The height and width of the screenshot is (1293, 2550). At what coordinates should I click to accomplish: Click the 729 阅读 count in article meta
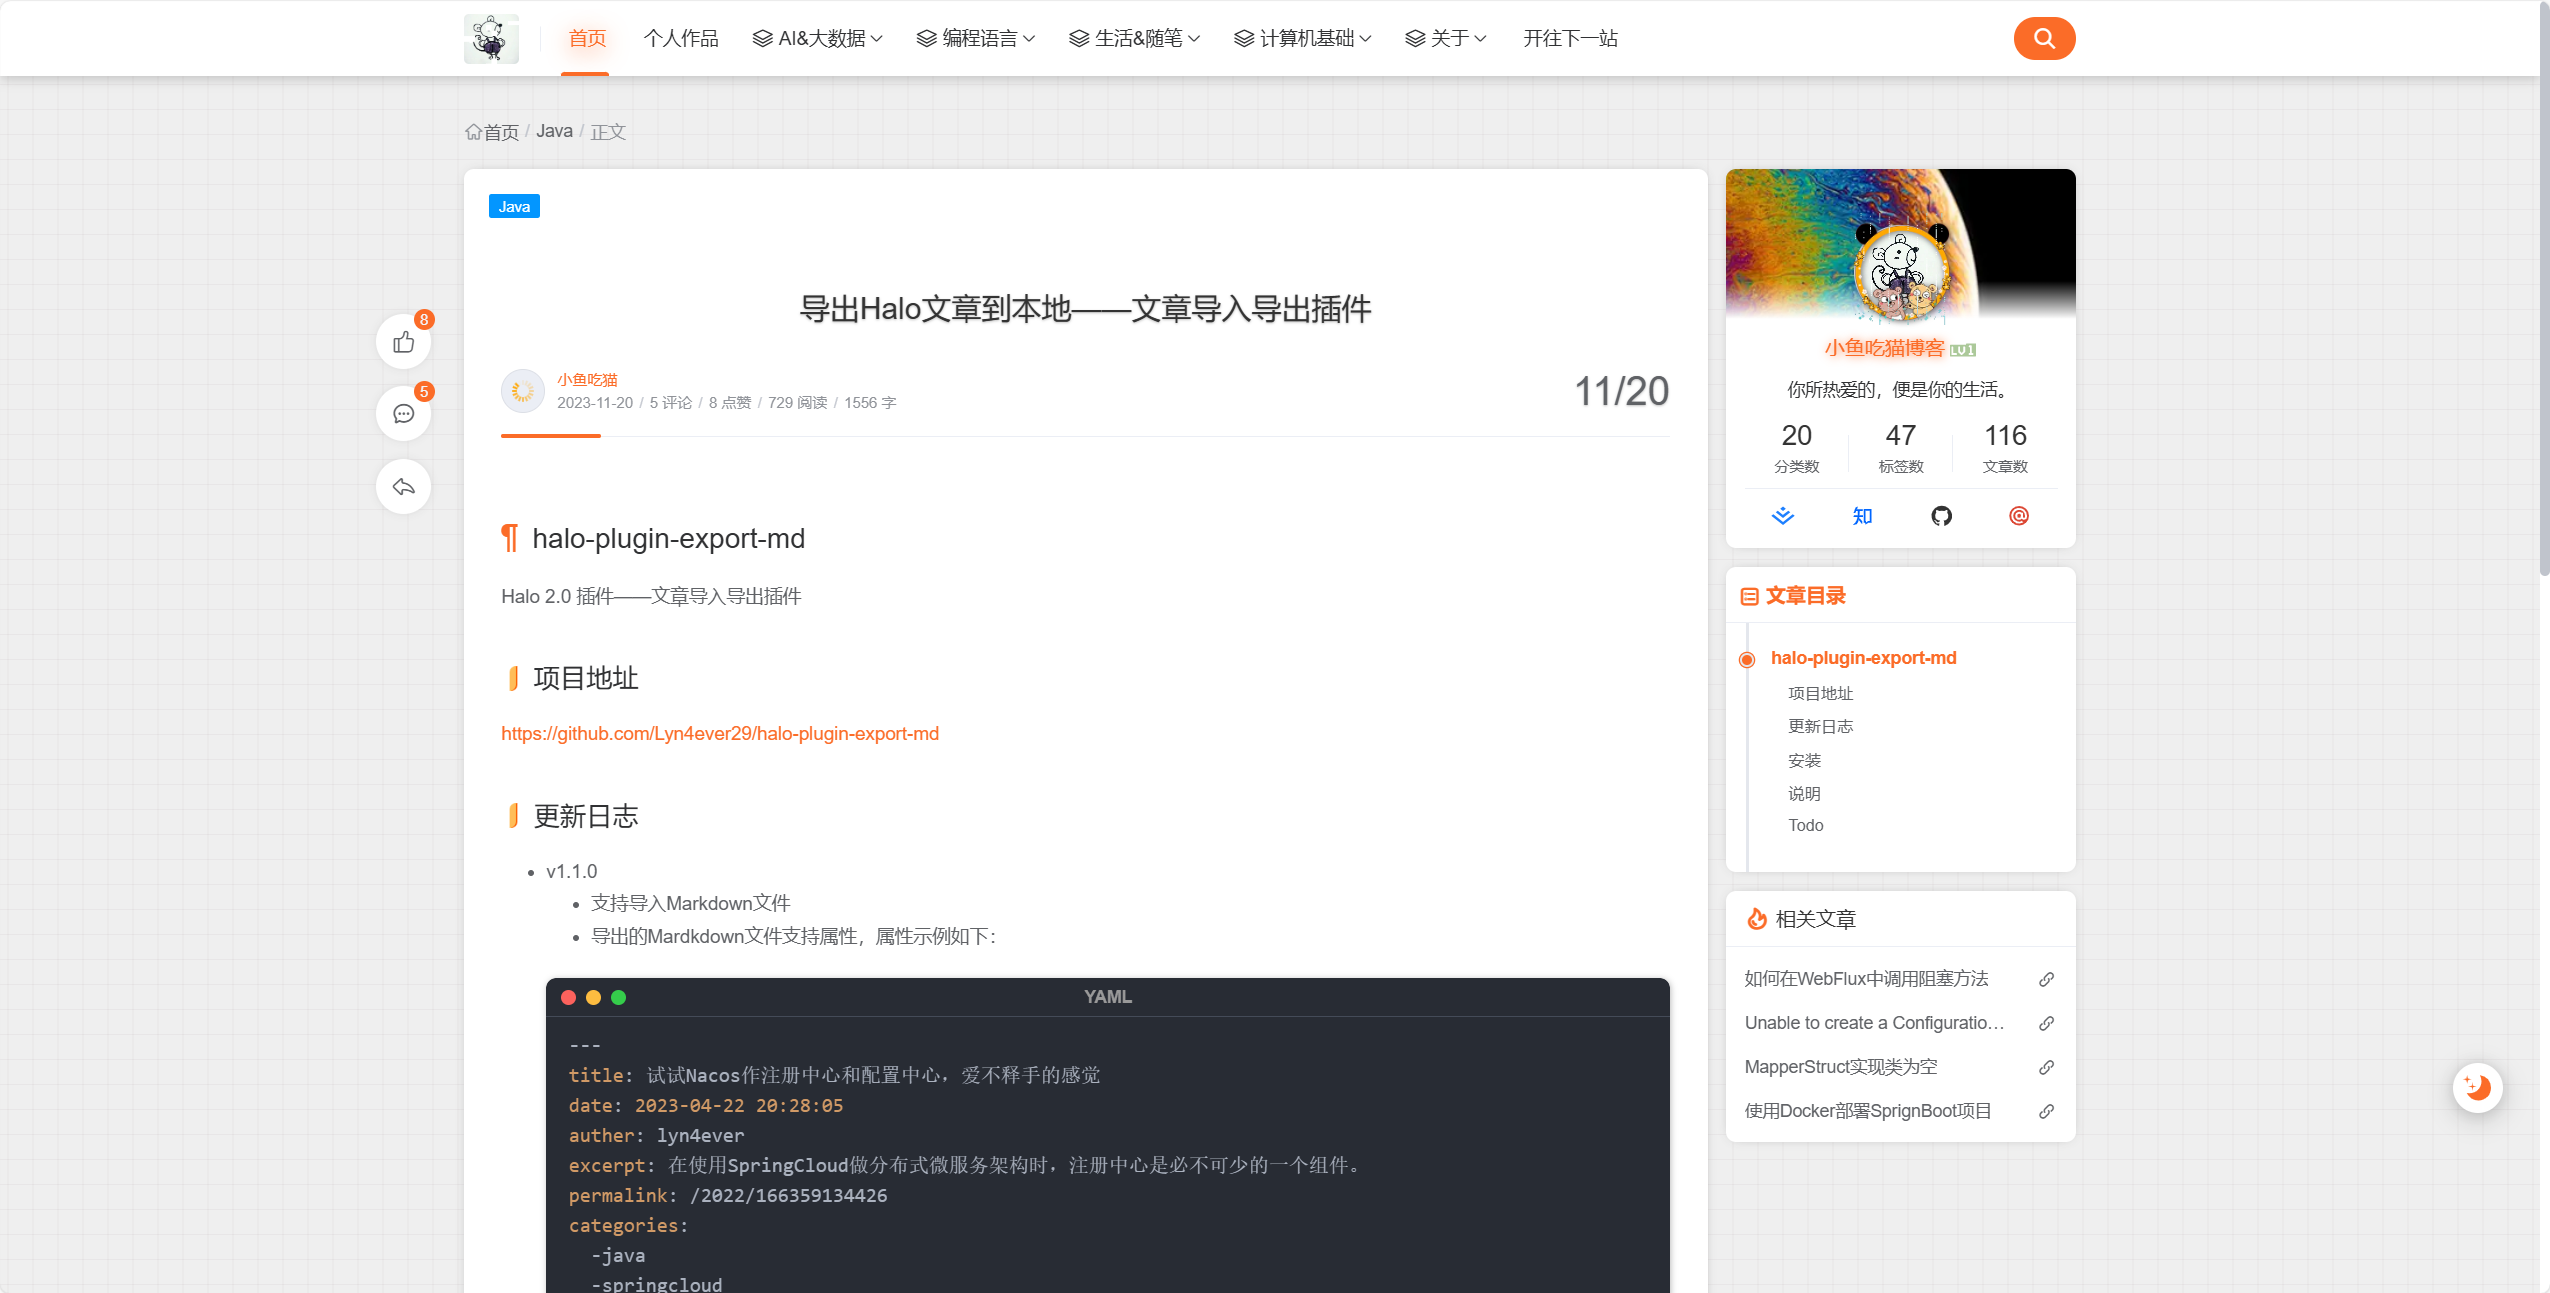797,403
